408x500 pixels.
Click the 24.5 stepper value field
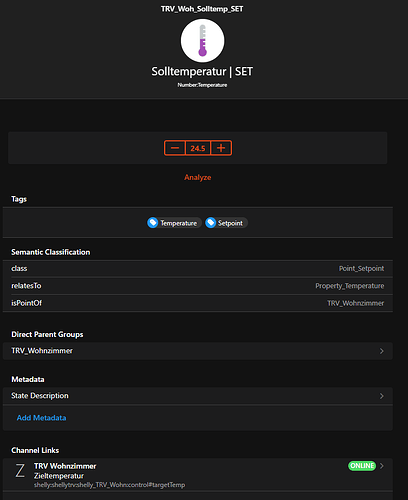198,148
